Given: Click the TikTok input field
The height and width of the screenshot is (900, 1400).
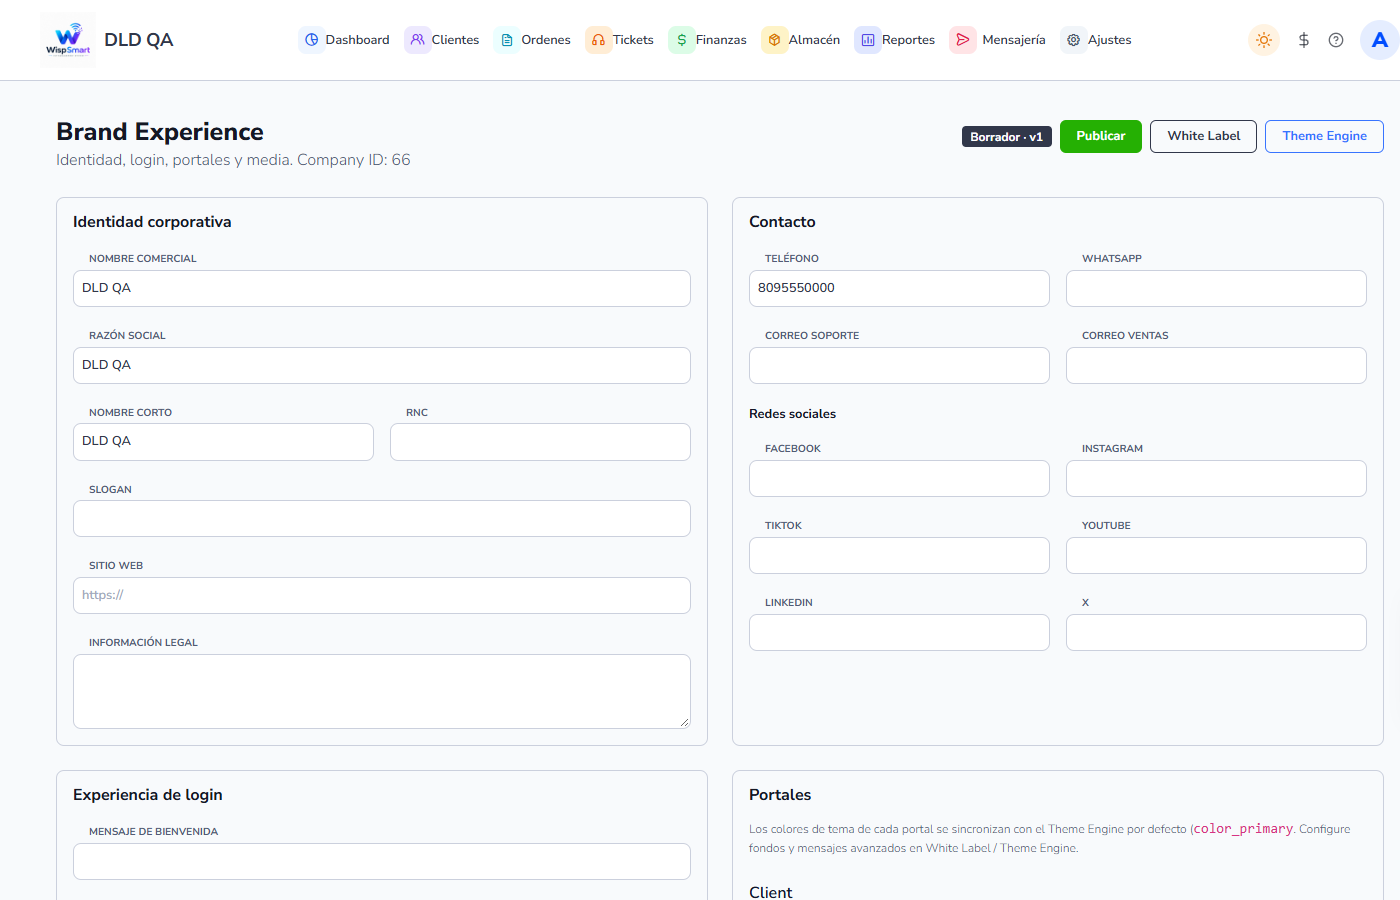Looking at the screenshot, I should [x=899, y=555].
